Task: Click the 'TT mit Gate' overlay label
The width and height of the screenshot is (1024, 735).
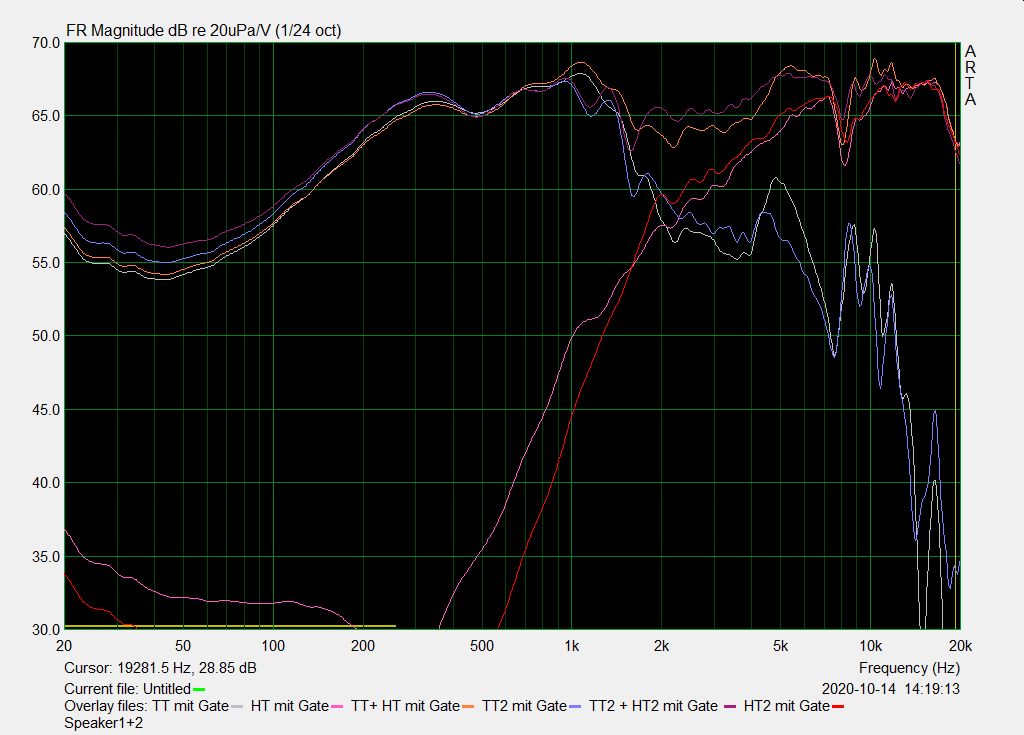Action: [191, 706]
